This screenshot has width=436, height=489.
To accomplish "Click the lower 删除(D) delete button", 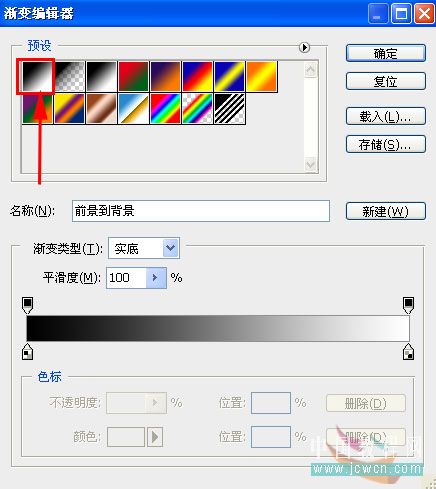I will click(x=366, y=437).
